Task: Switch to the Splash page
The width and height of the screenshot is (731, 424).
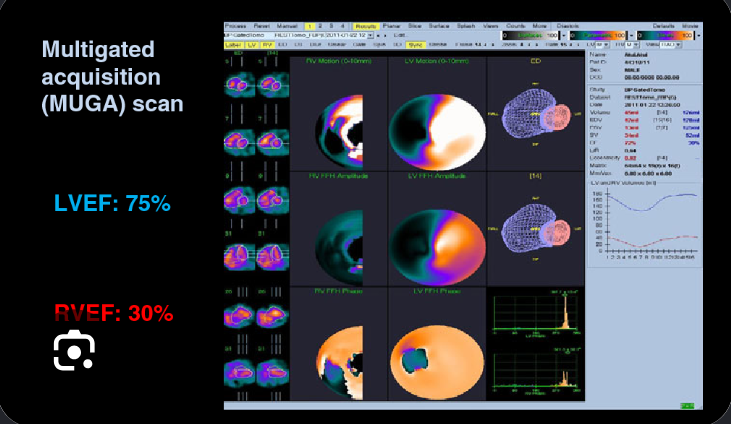Action: [x=466, y=26]
